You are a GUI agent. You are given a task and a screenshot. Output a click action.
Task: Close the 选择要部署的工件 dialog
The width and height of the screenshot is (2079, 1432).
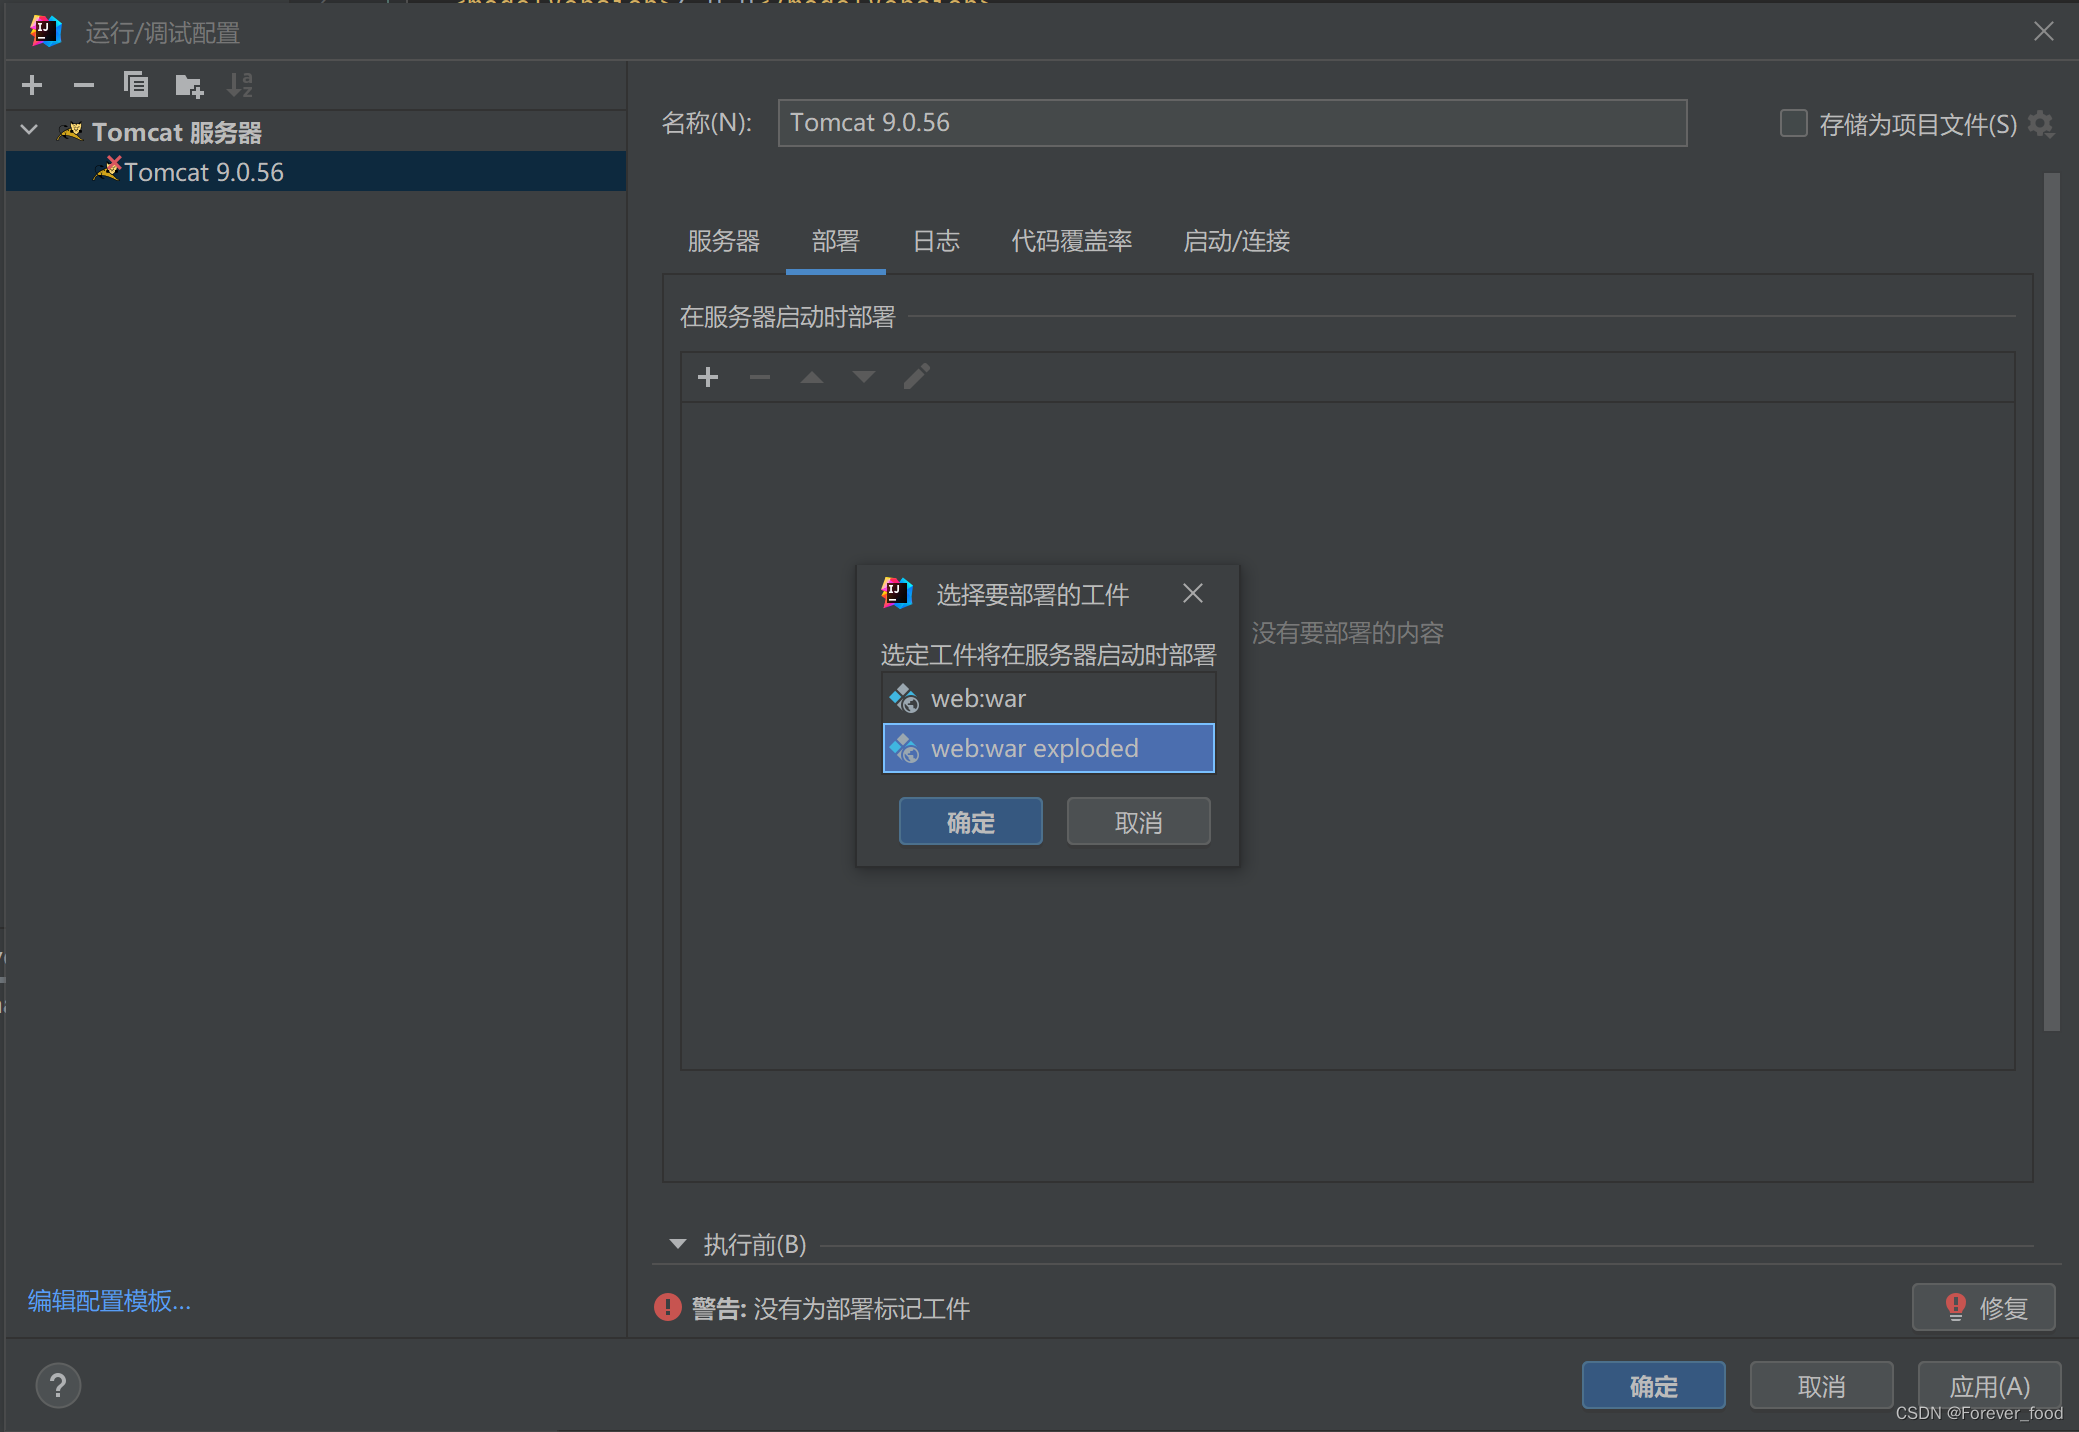(x=1192, y=594)
